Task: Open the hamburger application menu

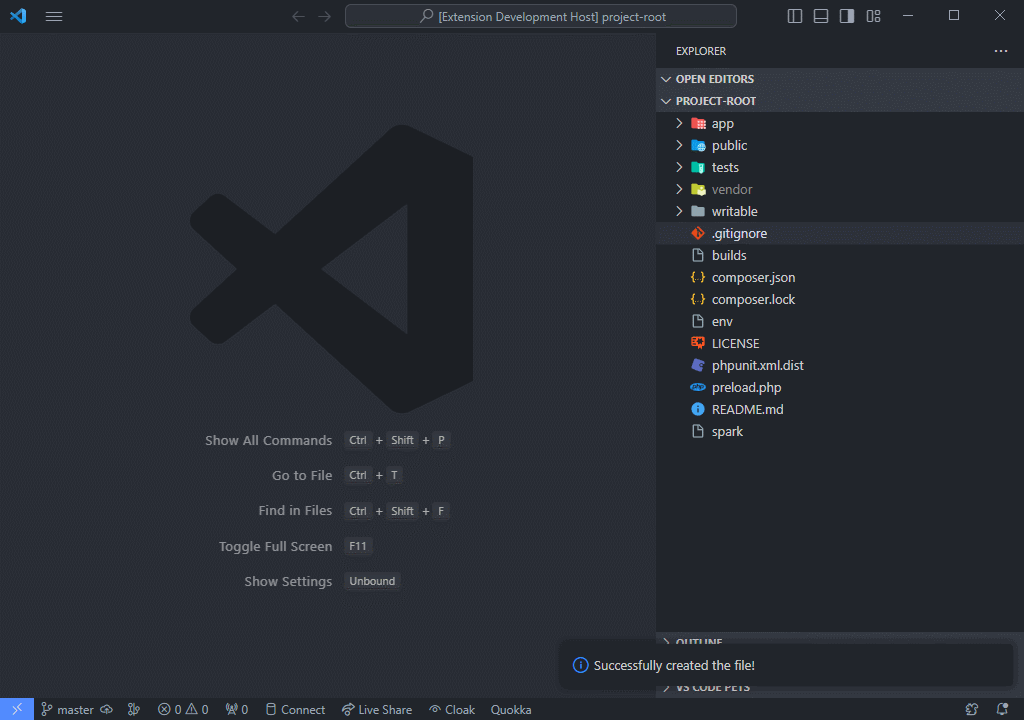Action: pyautogui.click(x=54, y=16)
